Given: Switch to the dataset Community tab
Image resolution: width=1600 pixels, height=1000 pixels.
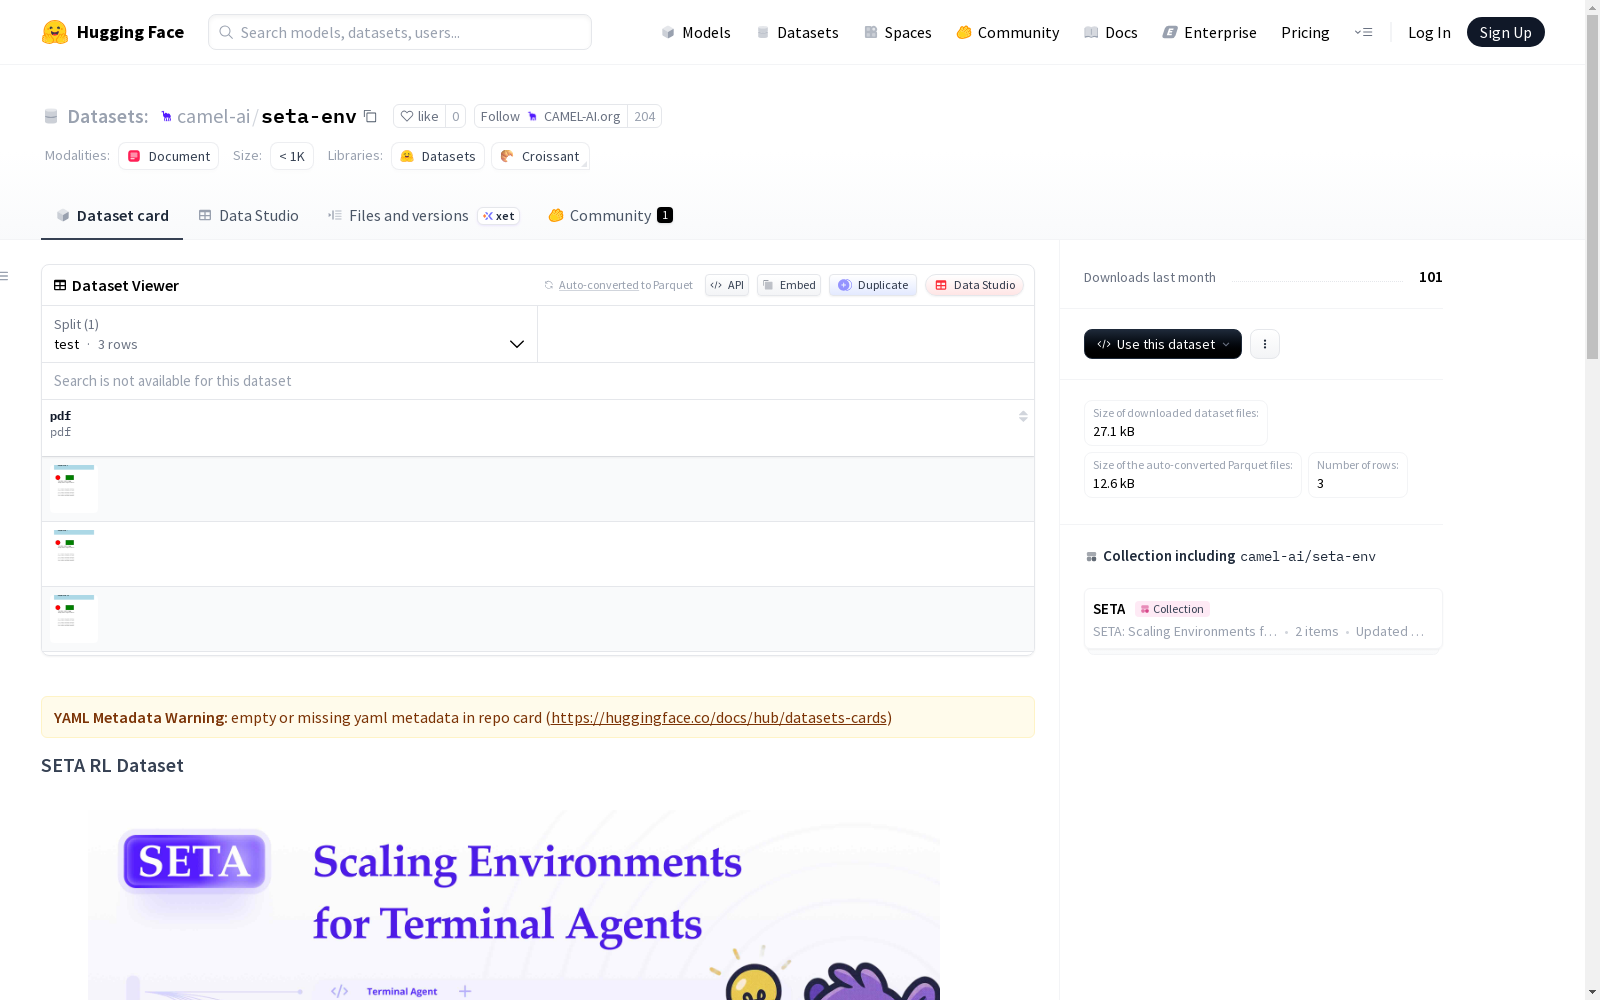Looking at the screenshot, I should coord(610,216).
